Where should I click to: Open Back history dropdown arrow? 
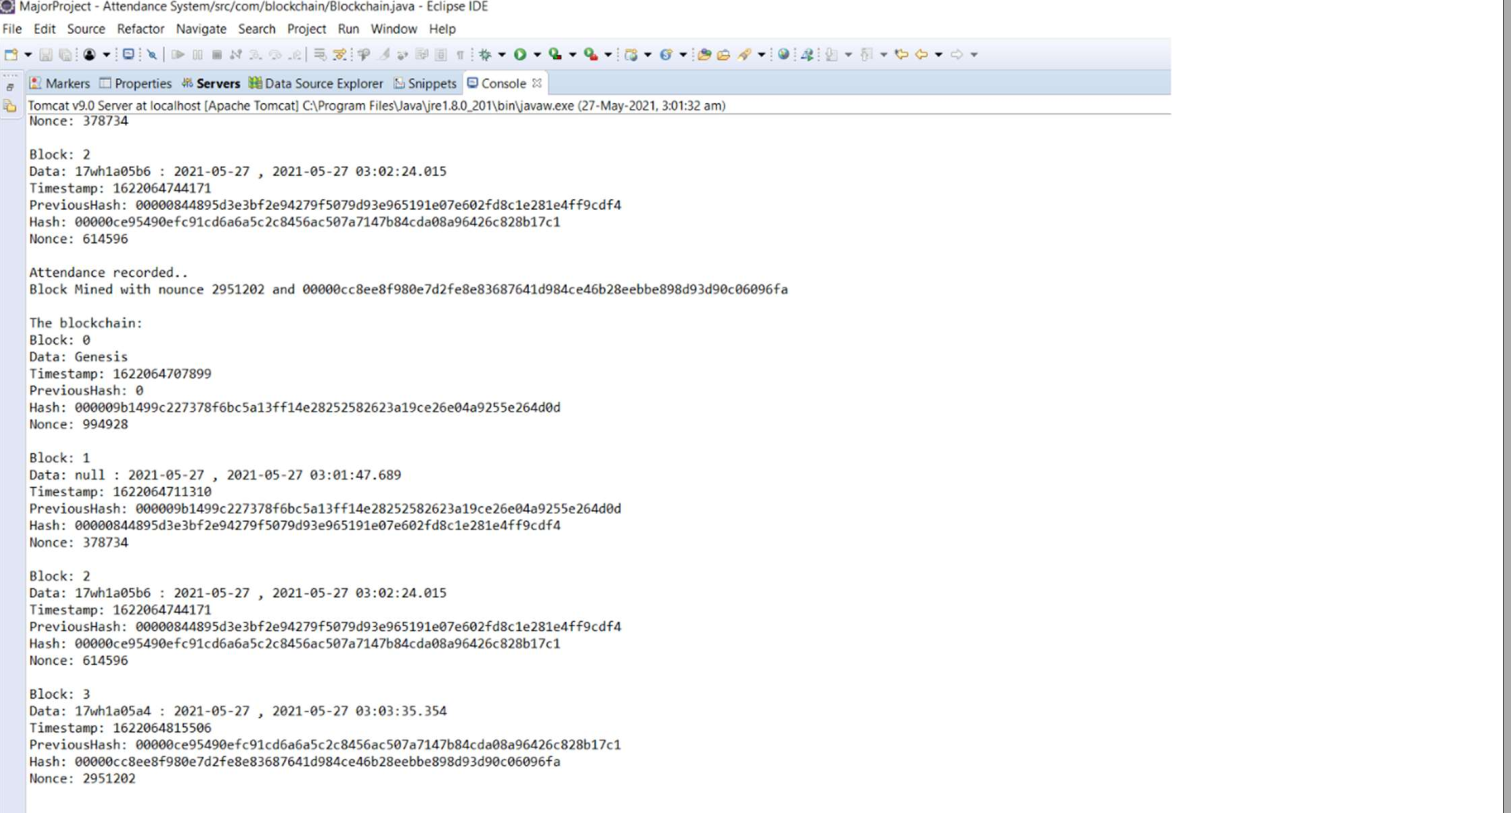938,54
